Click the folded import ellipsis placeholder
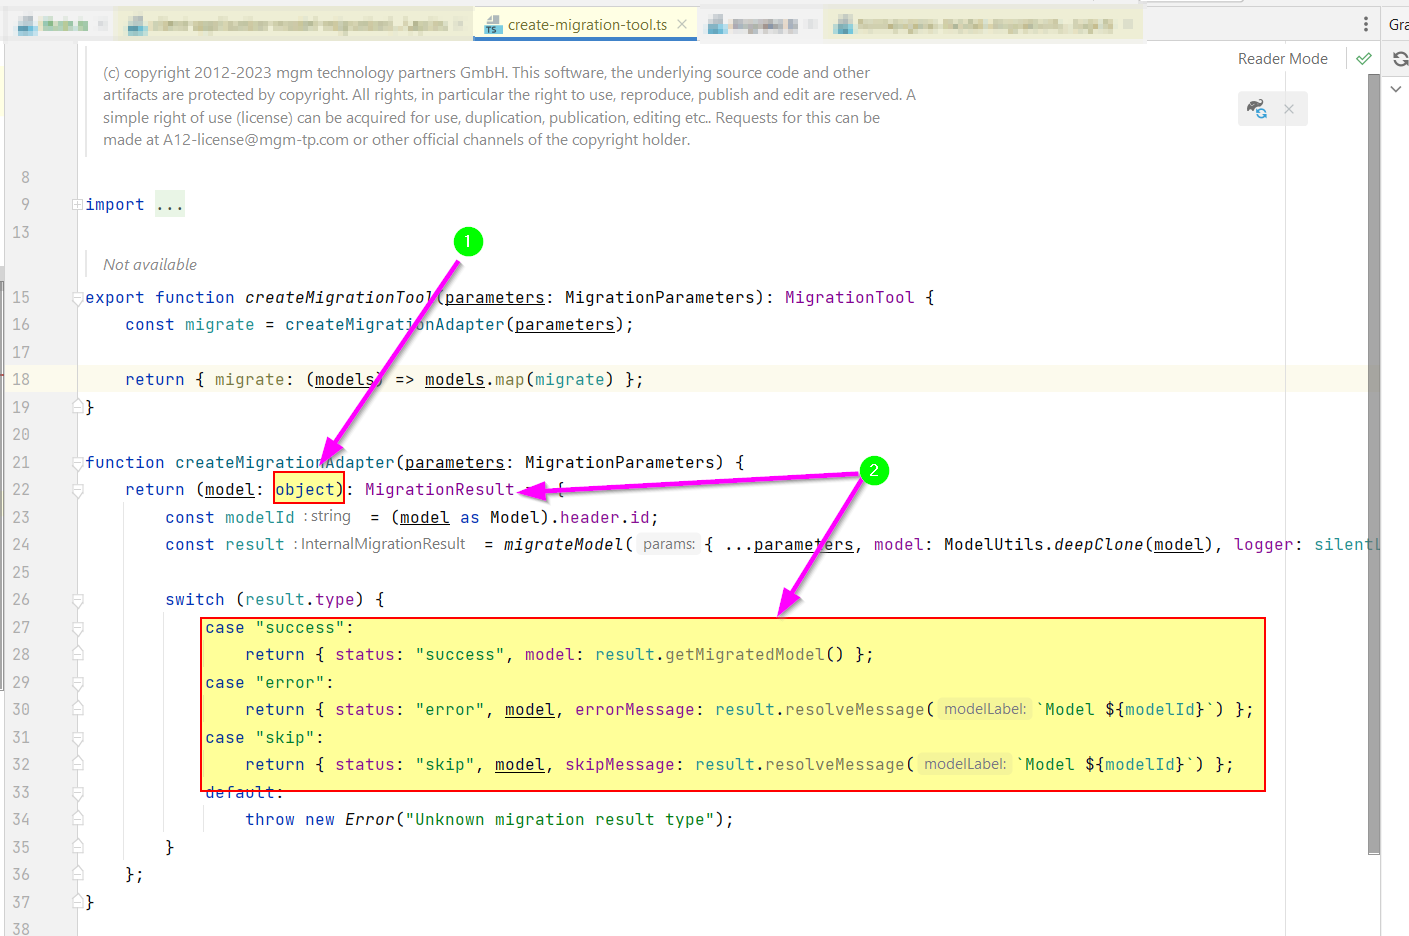The image size is (1409, 936). pyautogui.click(x=170, y=205)
